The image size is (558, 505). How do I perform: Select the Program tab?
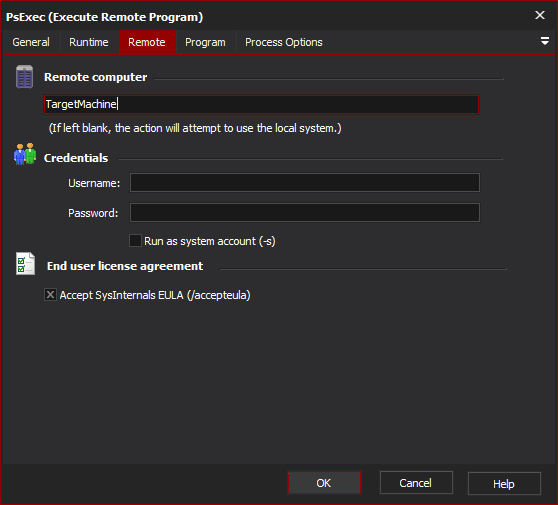click(x=205, y=42)
